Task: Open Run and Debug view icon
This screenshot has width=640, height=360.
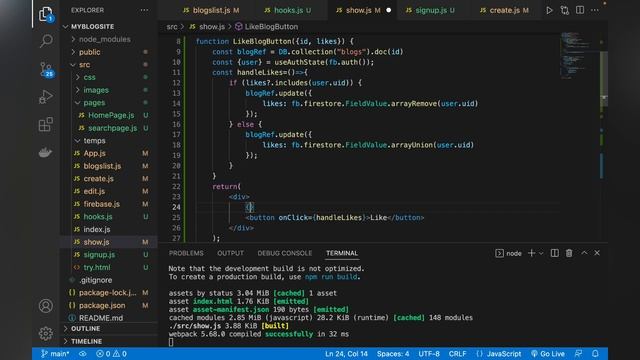Action: [45, 97]
